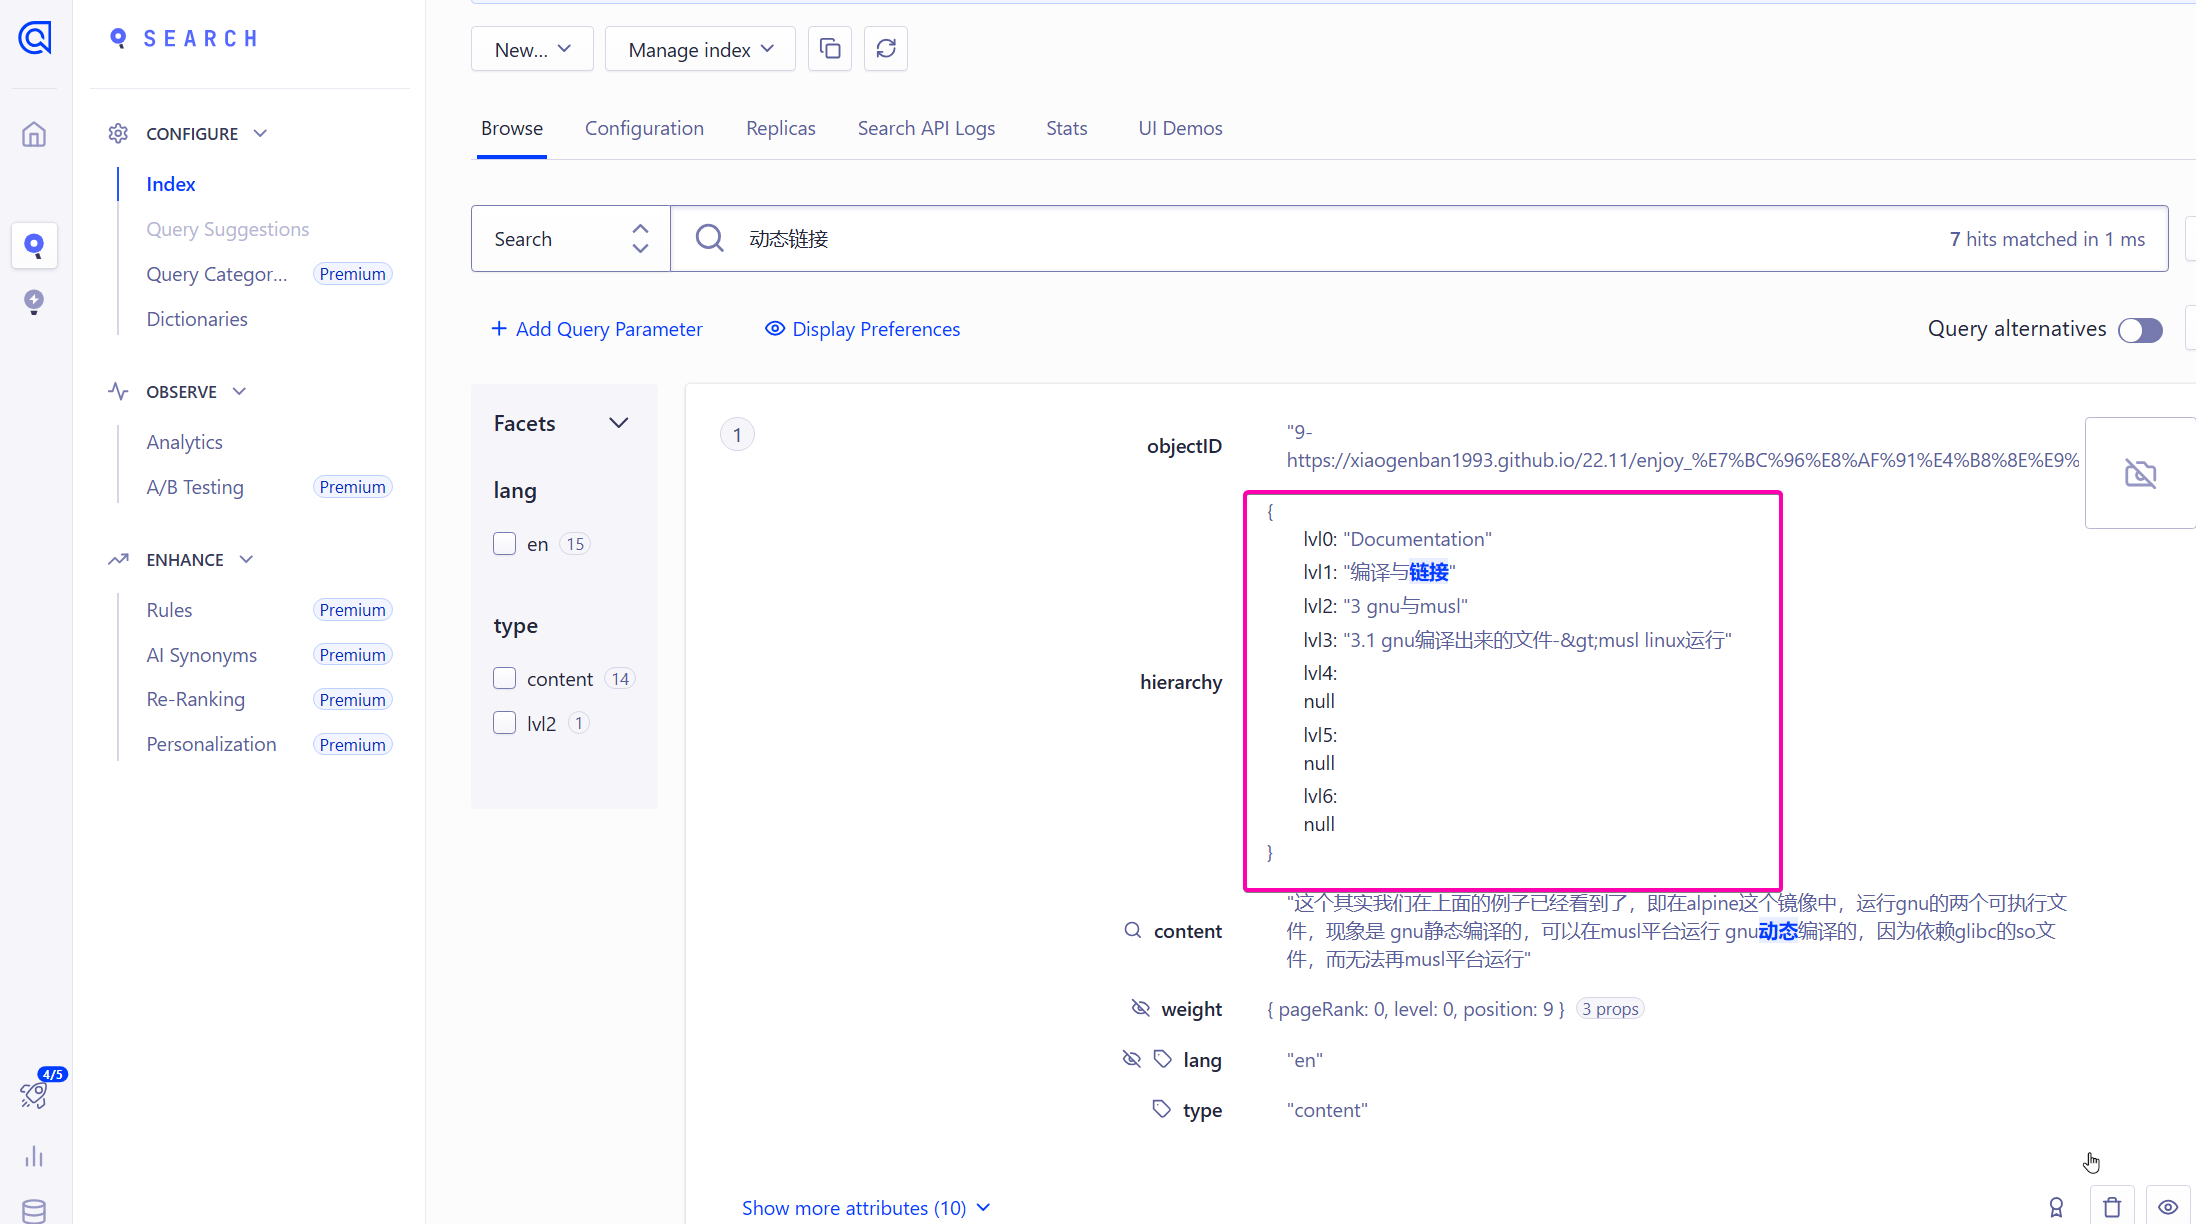The image size is (2196, 1224).
Task: Collapse the ENHANCE section
Action: click(246, 559)
